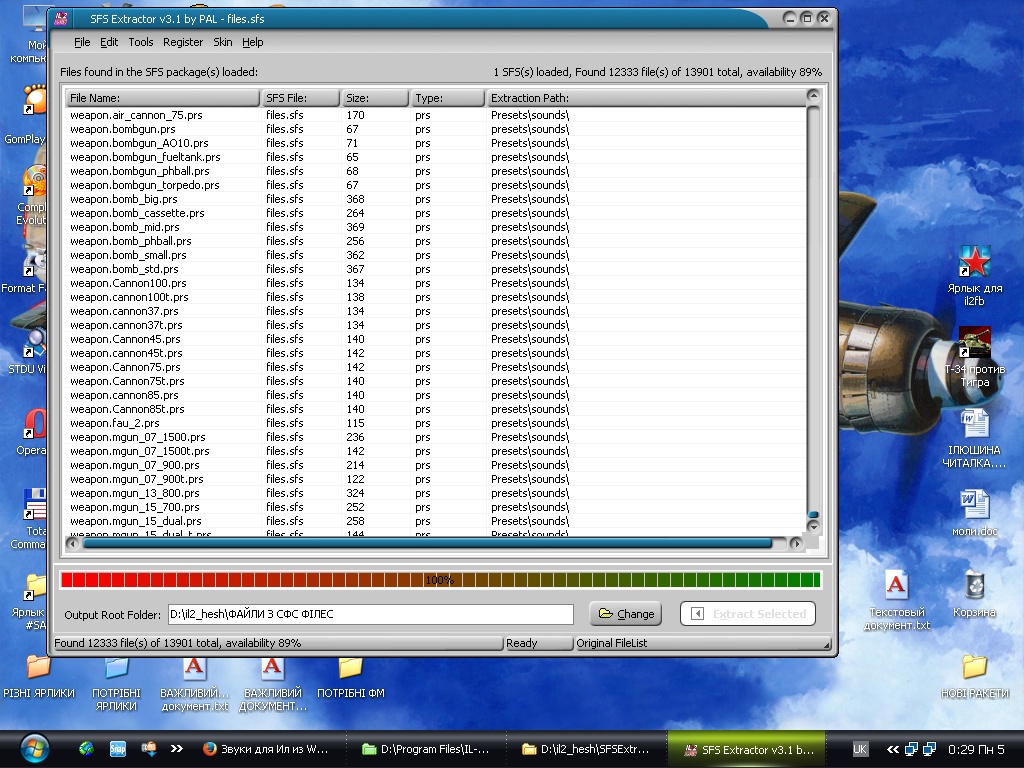
Task: Open the Т-34 против Тигра desktop icon
Action: (974, 357)
